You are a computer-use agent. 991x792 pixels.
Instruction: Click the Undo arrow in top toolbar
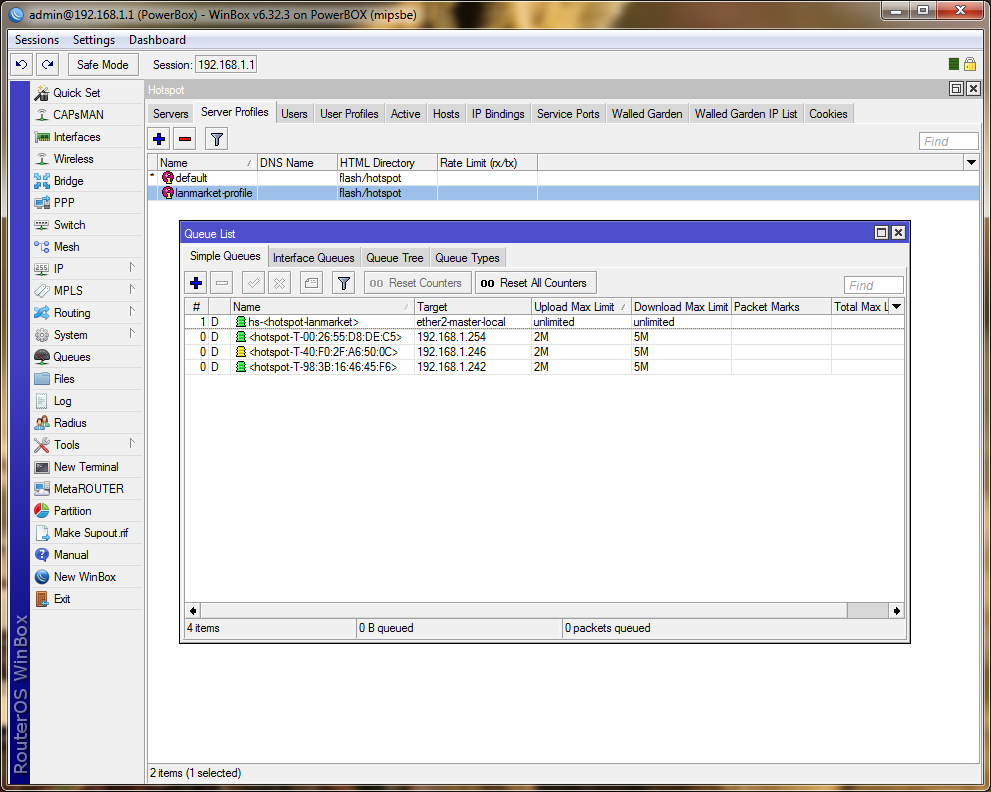21,65
